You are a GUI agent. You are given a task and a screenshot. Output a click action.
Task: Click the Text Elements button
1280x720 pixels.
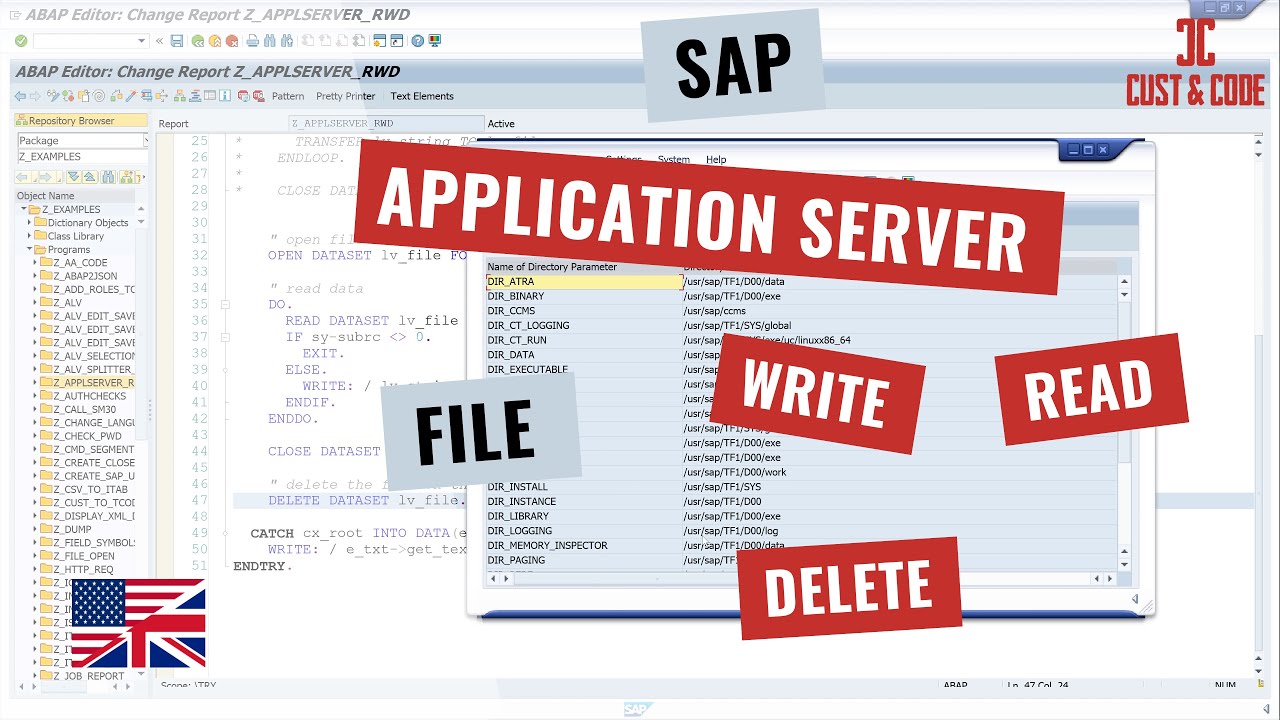[422, 96]
